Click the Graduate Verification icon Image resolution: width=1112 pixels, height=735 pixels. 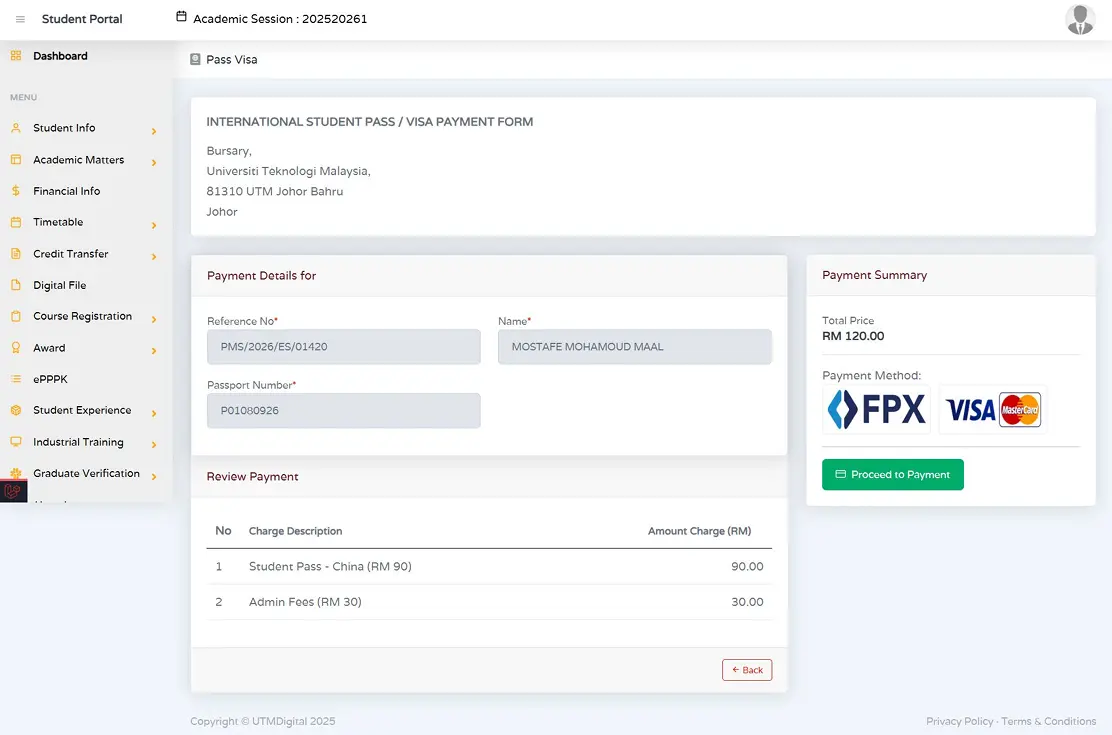click(x=16, y=472)
